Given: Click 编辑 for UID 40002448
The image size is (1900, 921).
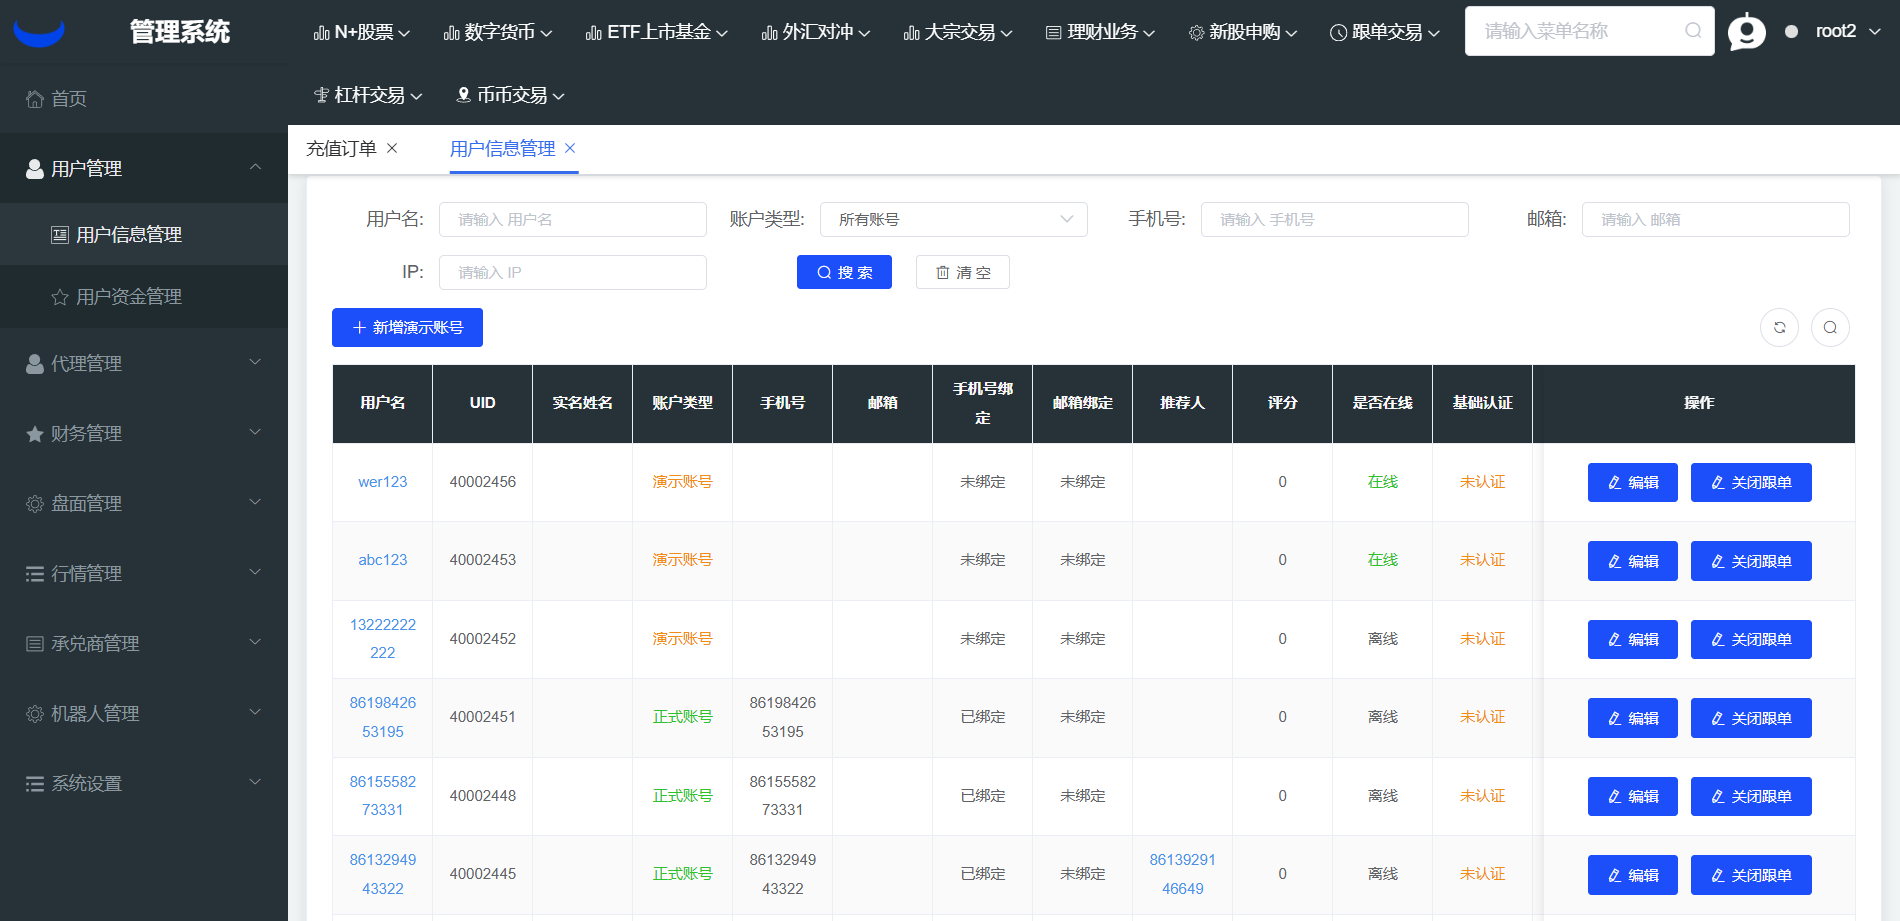Looking at the screenshot, I should (1632, 796).
